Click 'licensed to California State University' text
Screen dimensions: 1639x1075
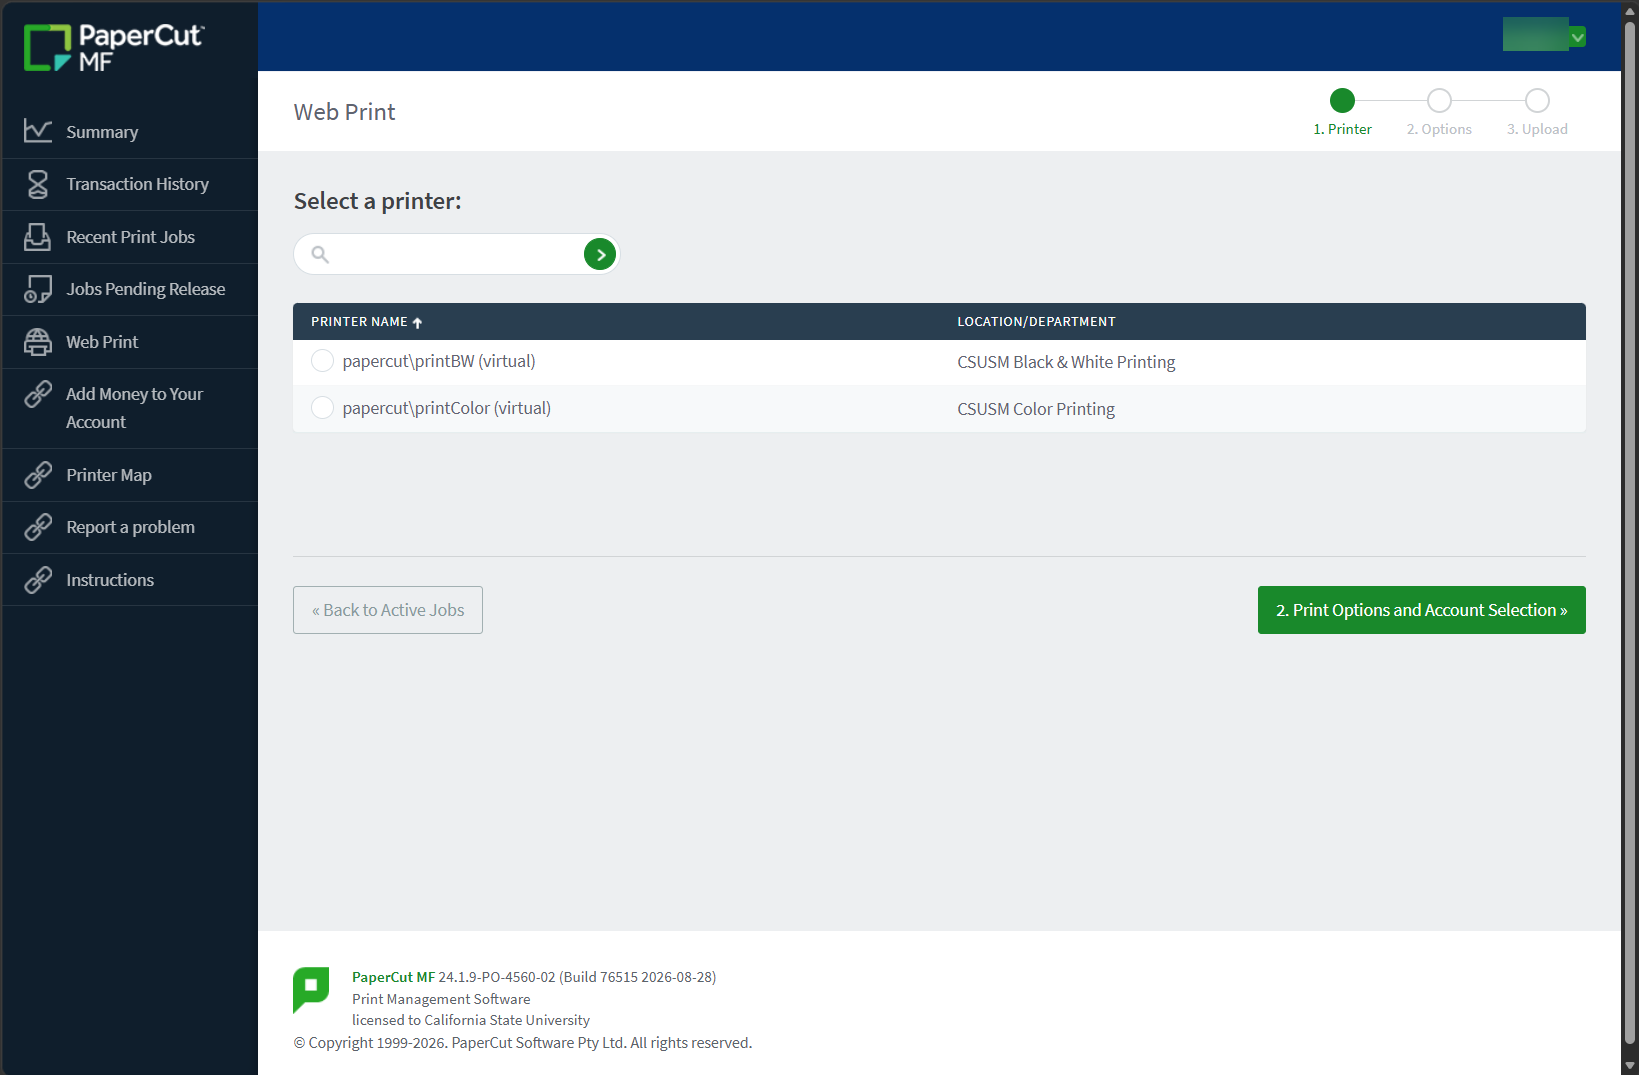click(x=471, y=1020)
